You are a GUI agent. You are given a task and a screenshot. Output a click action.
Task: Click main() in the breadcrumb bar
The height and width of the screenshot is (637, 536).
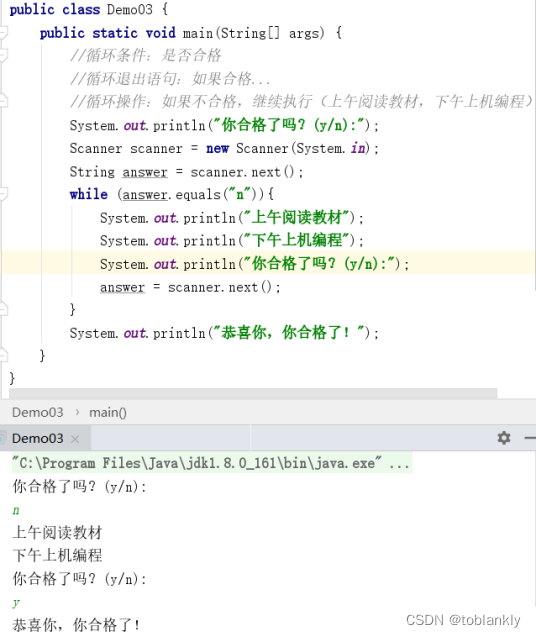click(x=108, y=412)
